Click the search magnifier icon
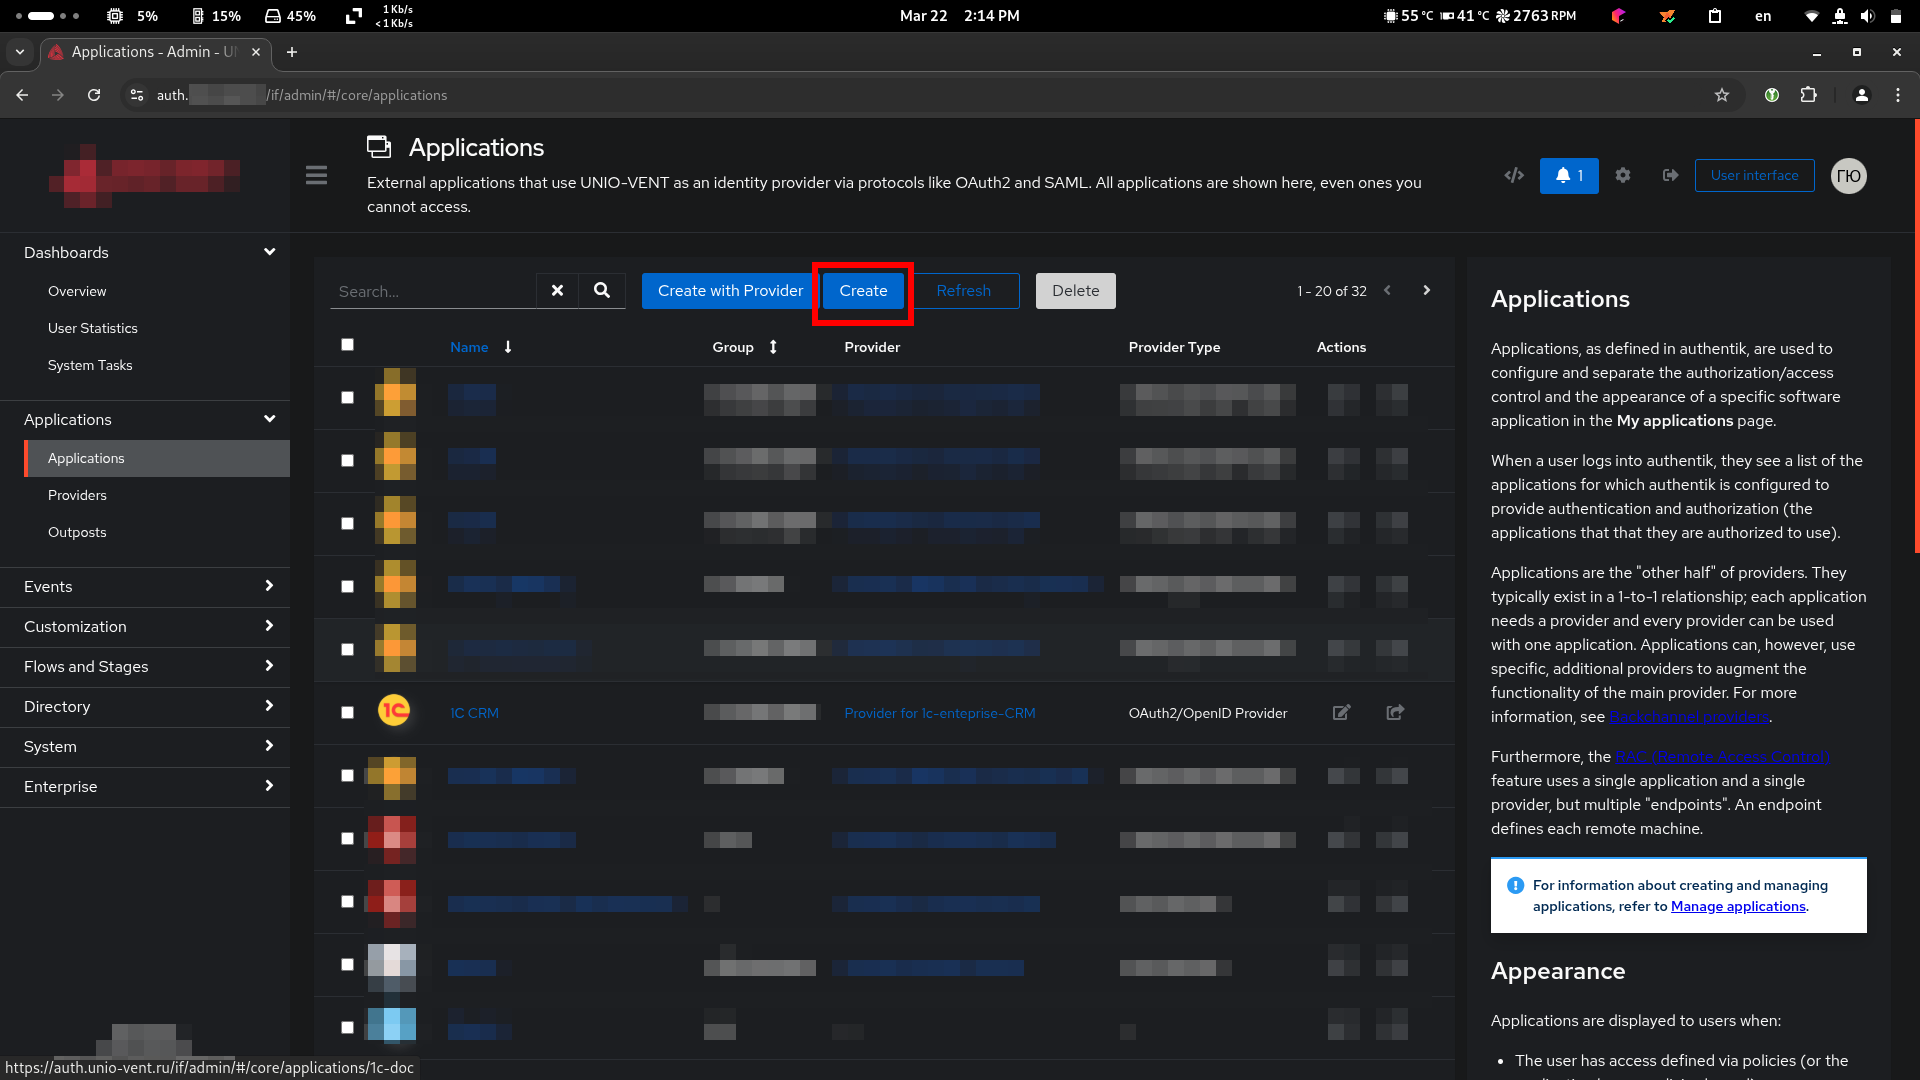Screen dimensions: 1920x1080 [x=601, y=291]
